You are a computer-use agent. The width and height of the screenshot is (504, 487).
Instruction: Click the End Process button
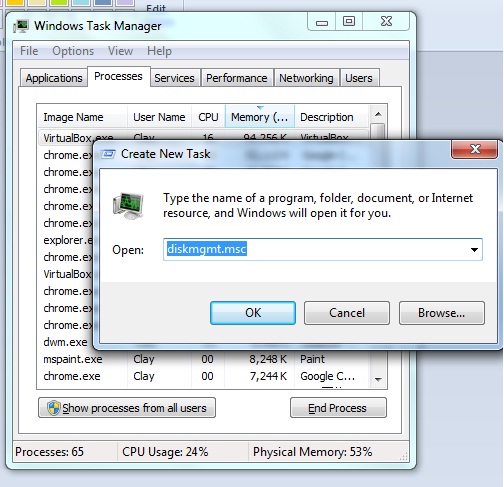point(338,408)
